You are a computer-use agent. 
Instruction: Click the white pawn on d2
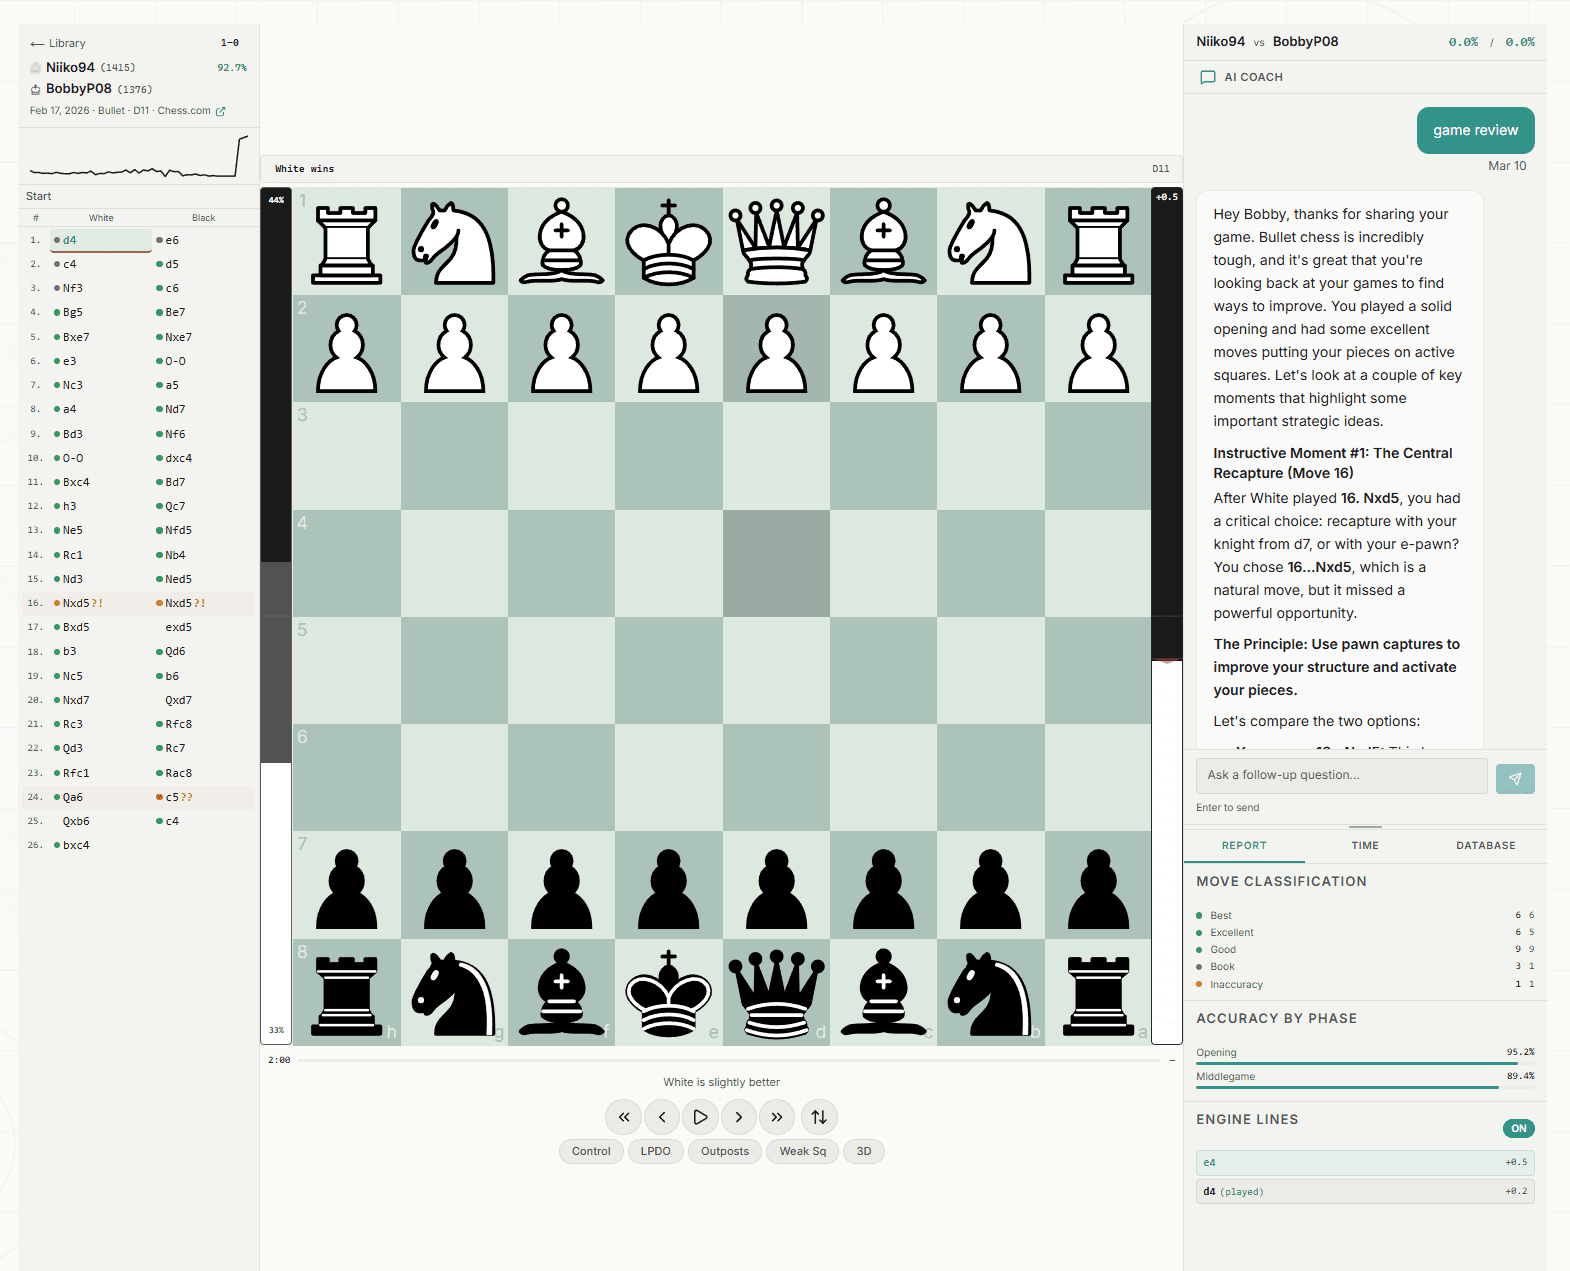point(776,349)
